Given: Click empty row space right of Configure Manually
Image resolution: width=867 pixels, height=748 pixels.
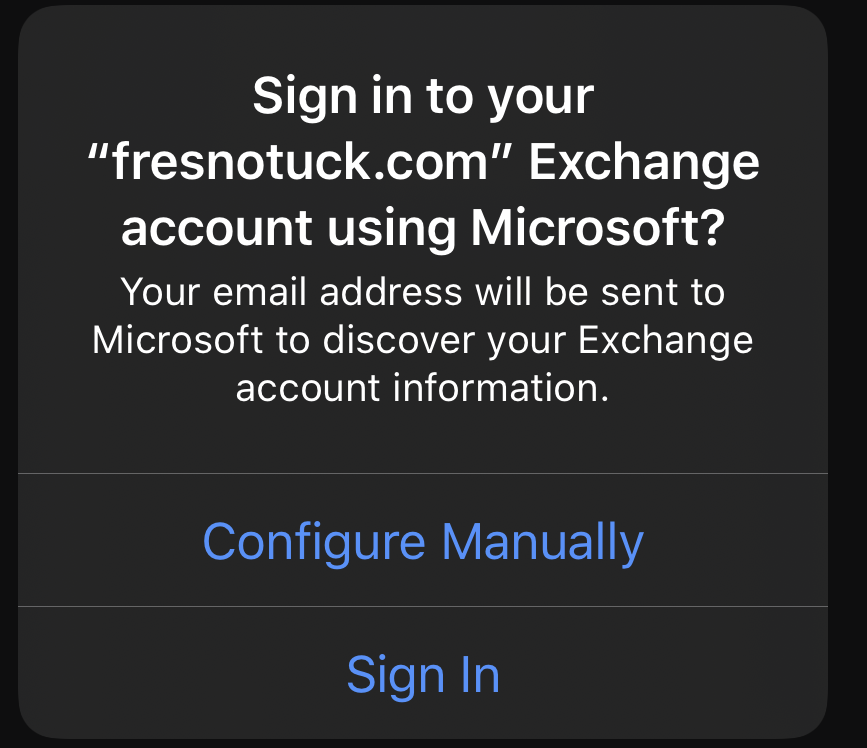Looking at the screenshot, I should click(740, 542).
